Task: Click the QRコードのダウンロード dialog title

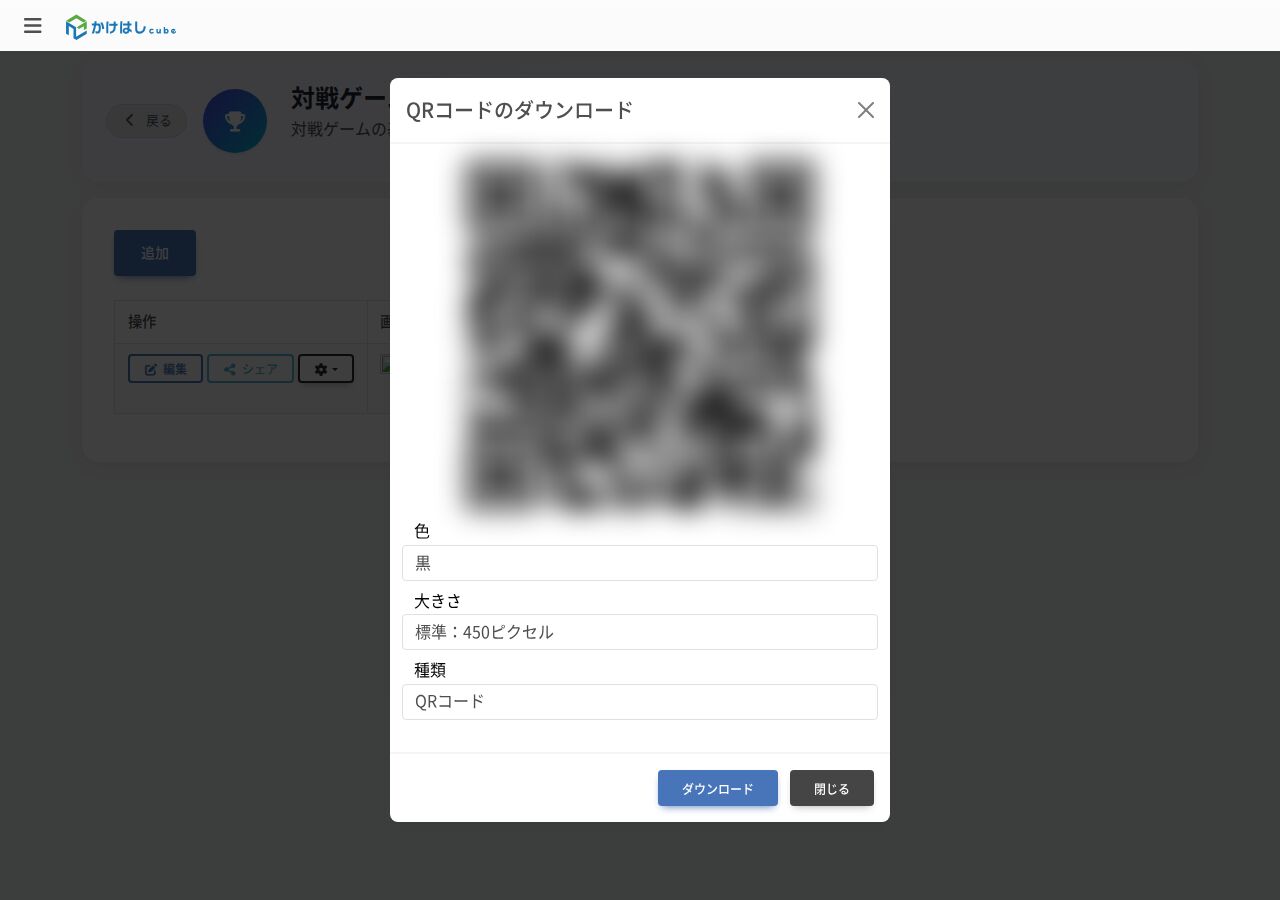Action: pos(520,110)
